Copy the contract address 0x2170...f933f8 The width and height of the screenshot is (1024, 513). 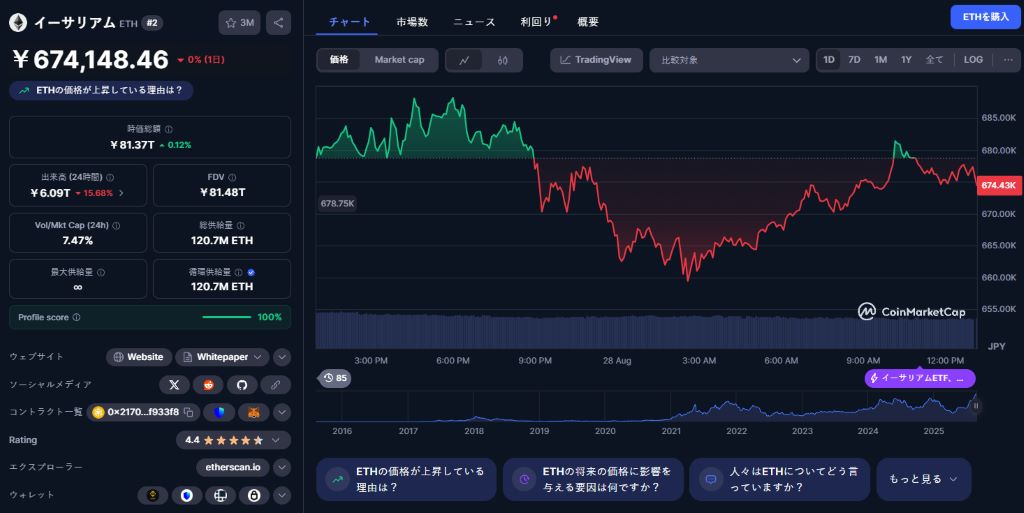188,412
